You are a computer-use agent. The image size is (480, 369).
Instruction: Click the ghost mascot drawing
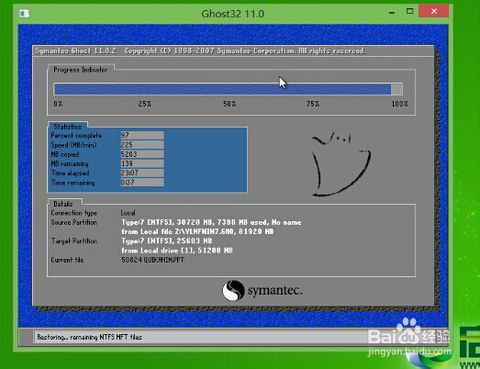pyautogui.click(x=341, y=164)
